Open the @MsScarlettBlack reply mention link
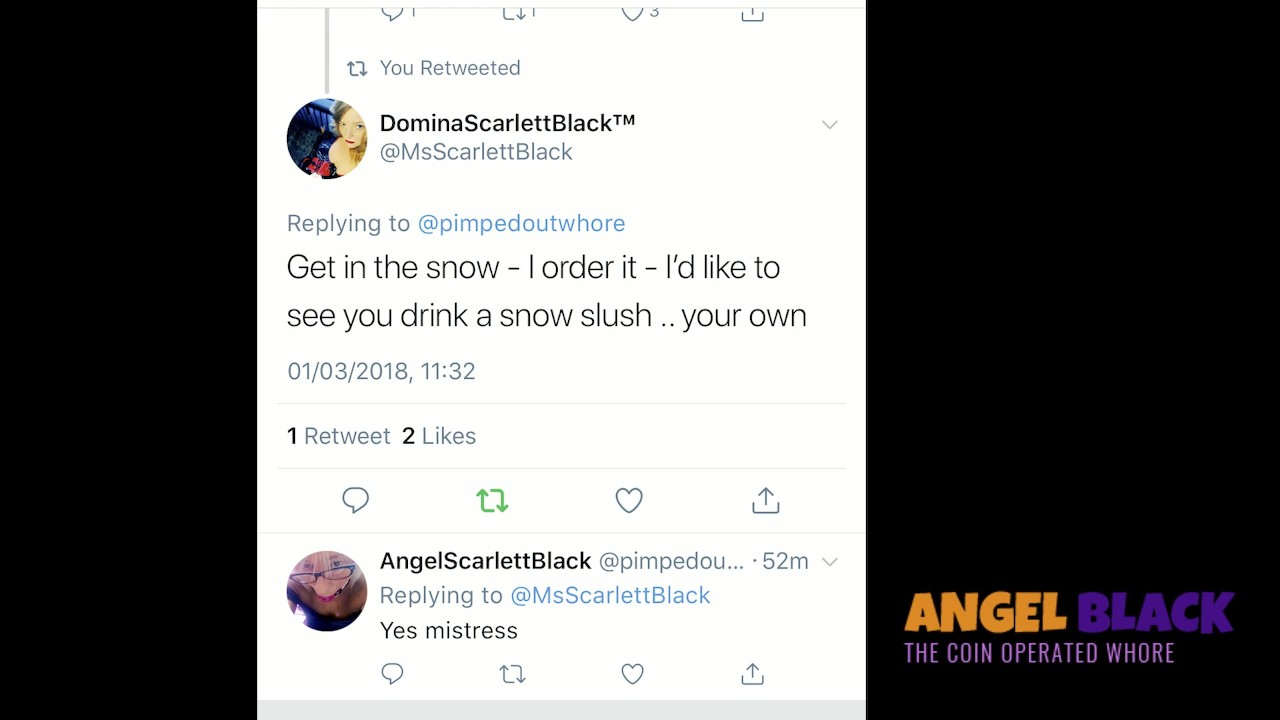1280x720 pixels. pyautogui.click(x=610, y=595)
